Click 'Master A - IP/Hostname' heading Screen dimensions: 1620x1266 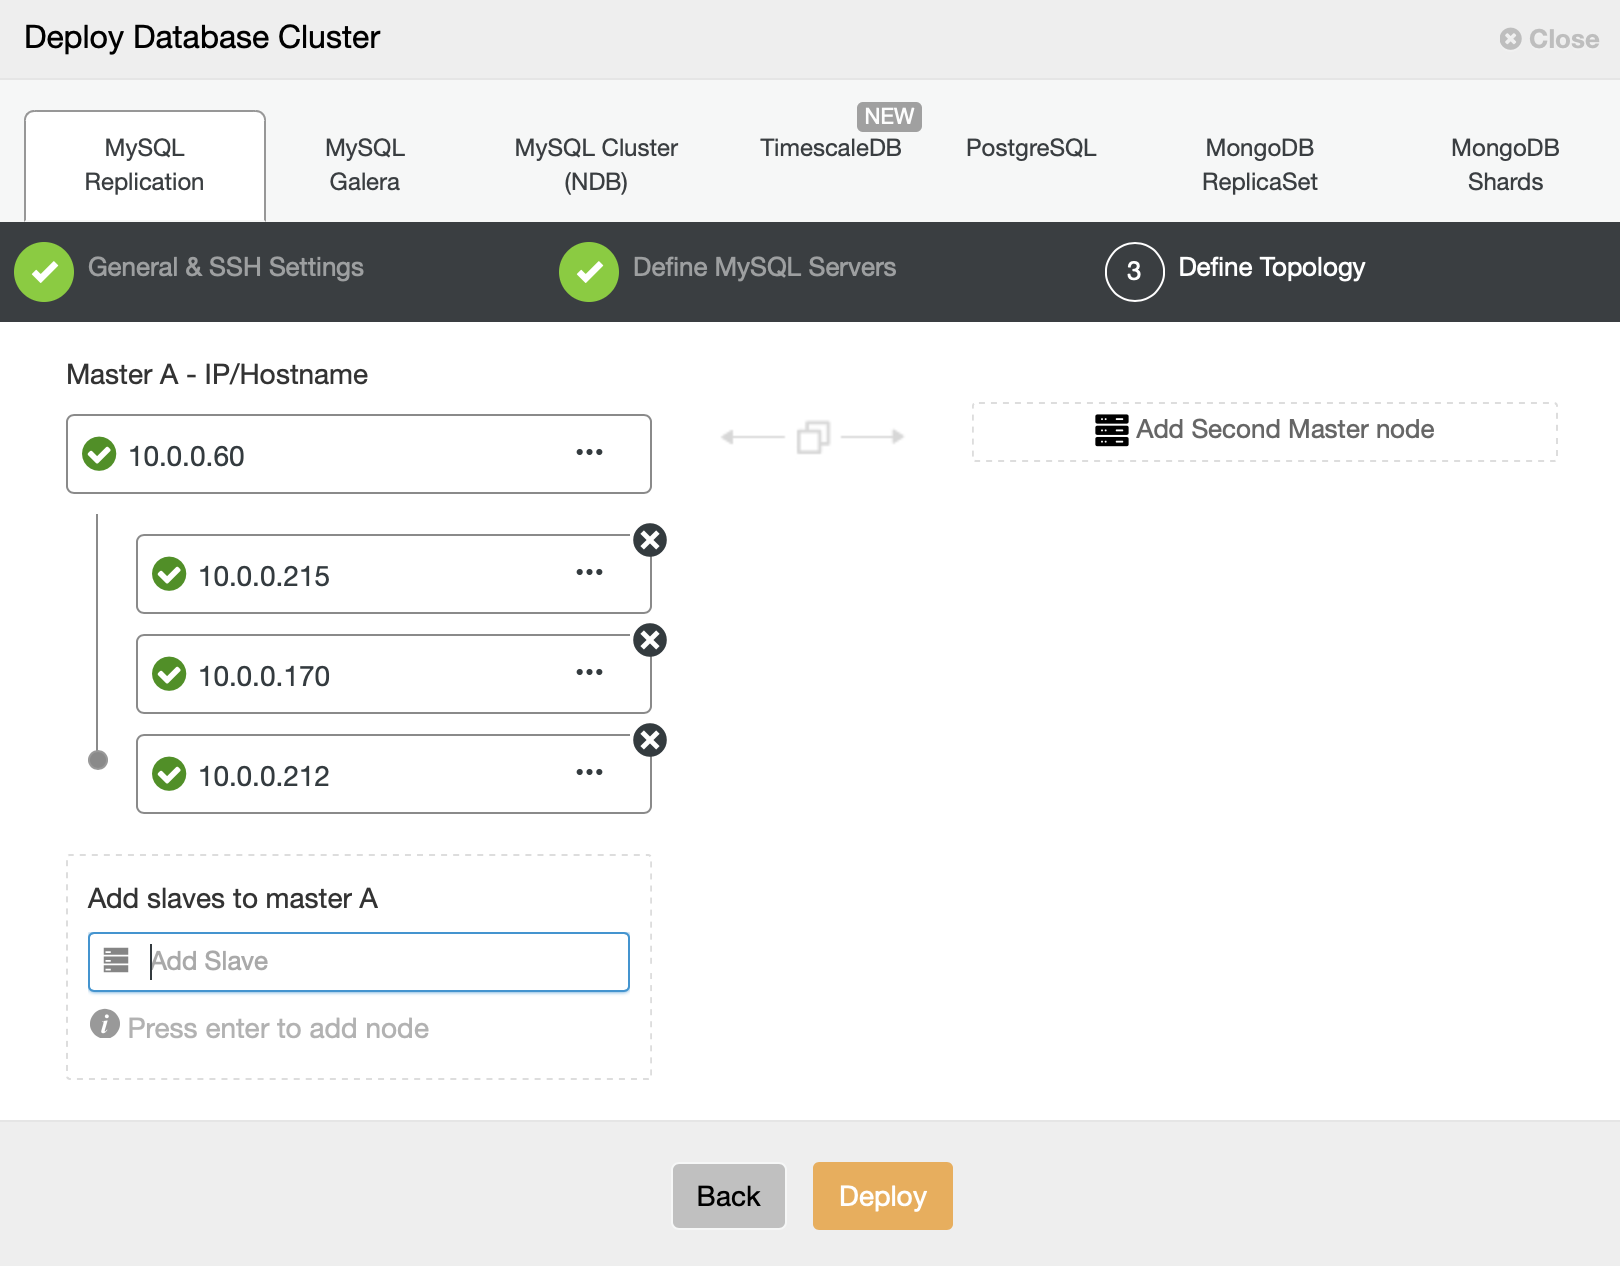217,374
